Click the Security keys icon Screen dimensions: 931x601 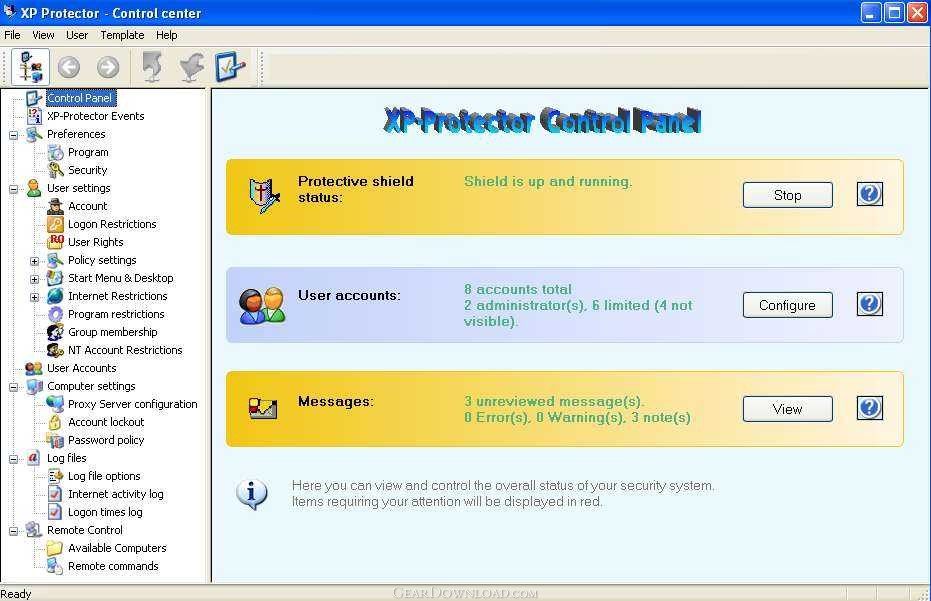tap(55, 170)
